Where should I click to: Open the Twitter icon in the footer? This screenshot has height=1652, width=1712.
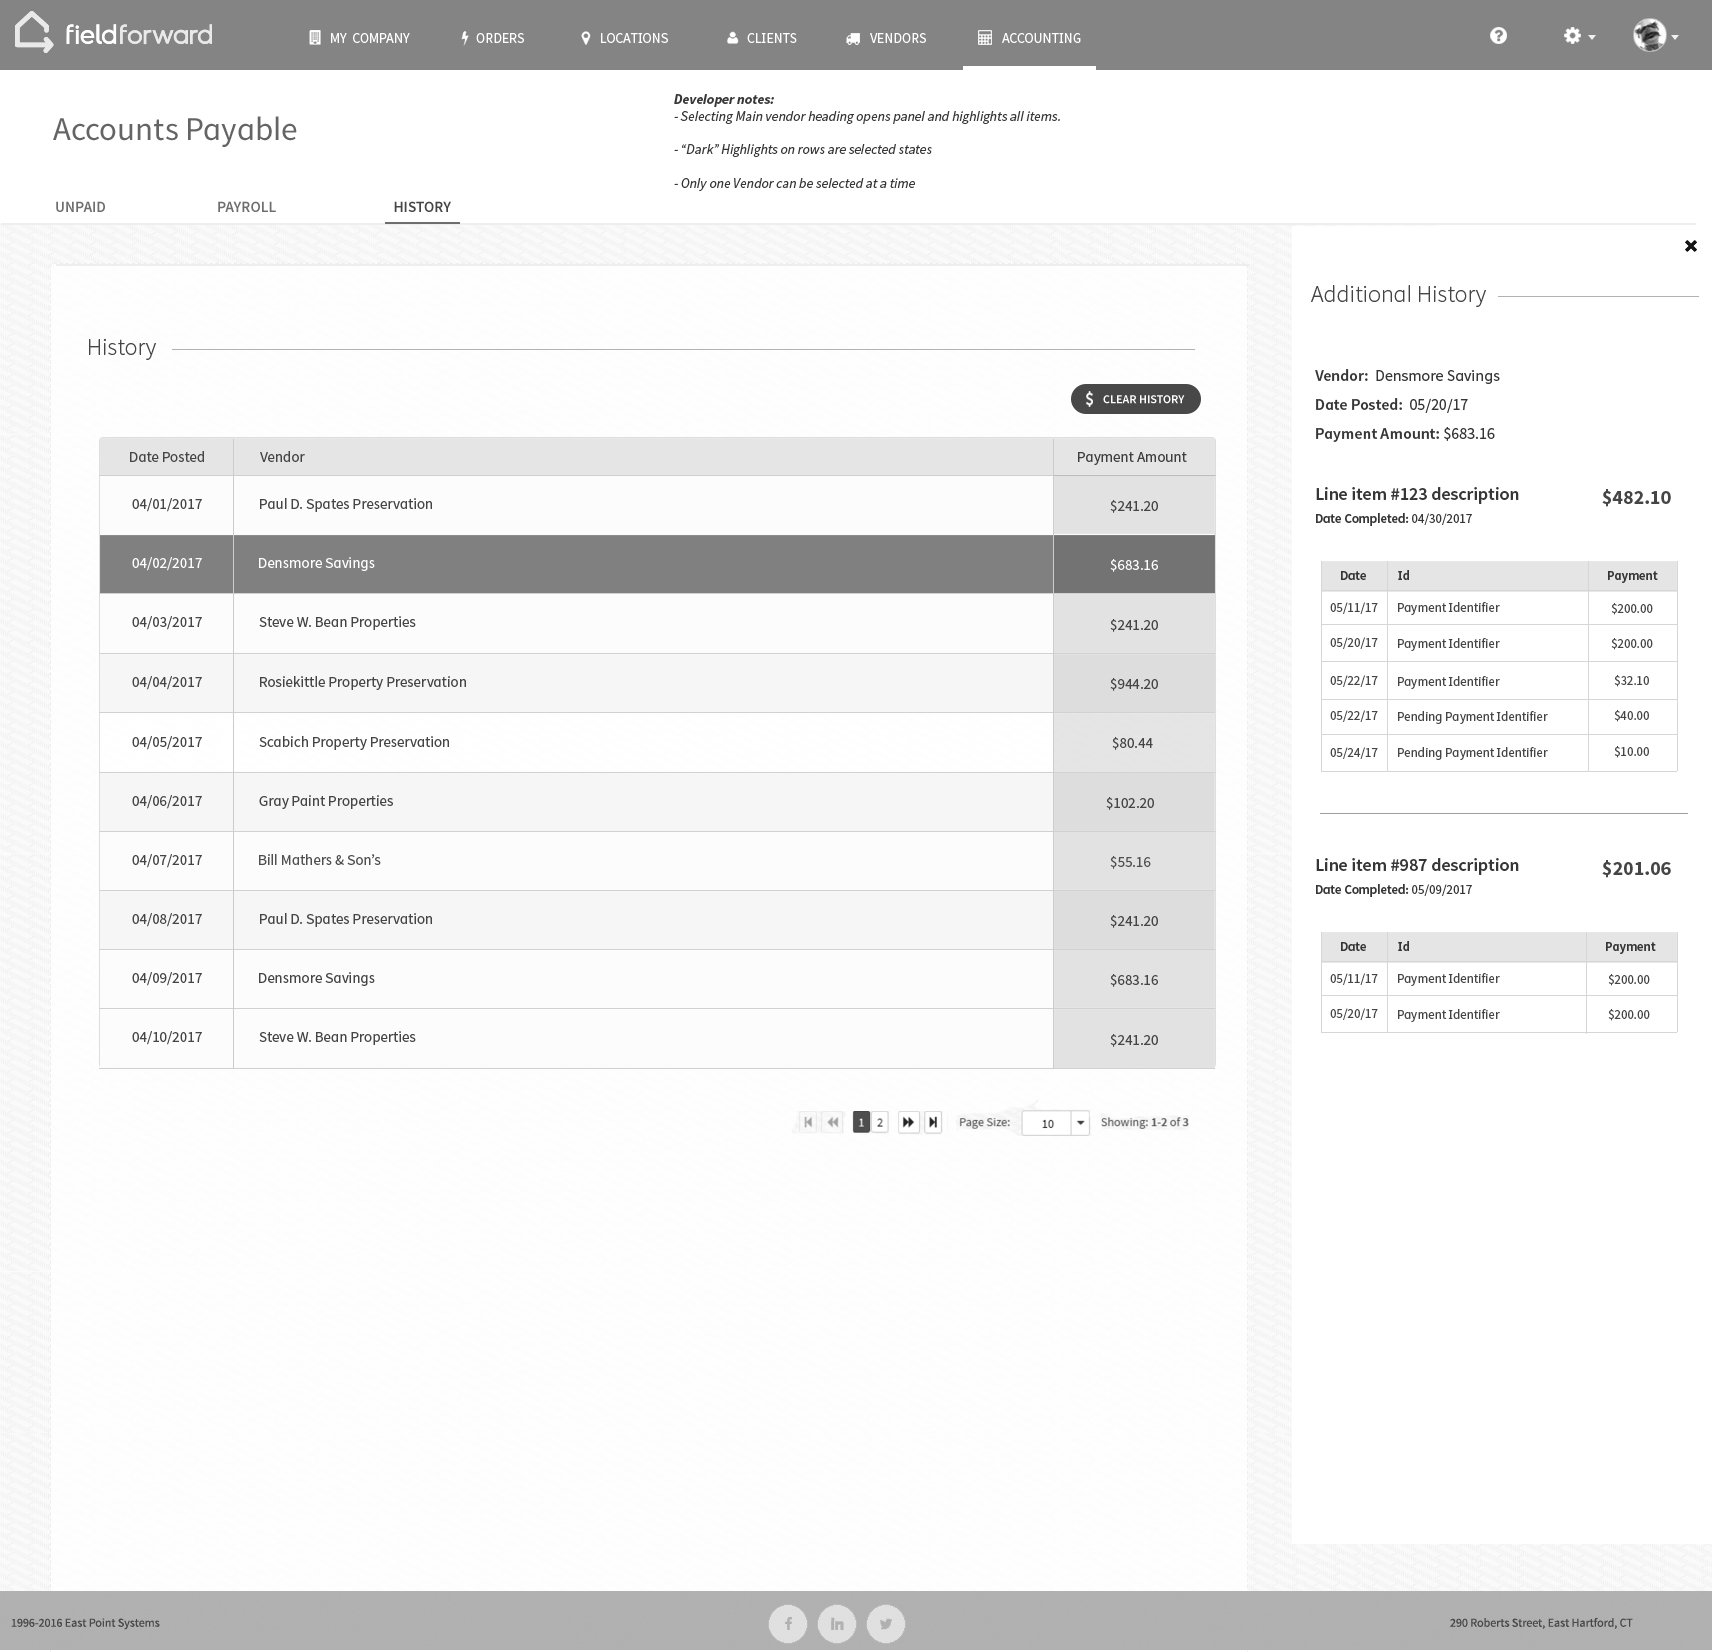pyautogui.click(x=885, y=1623)
